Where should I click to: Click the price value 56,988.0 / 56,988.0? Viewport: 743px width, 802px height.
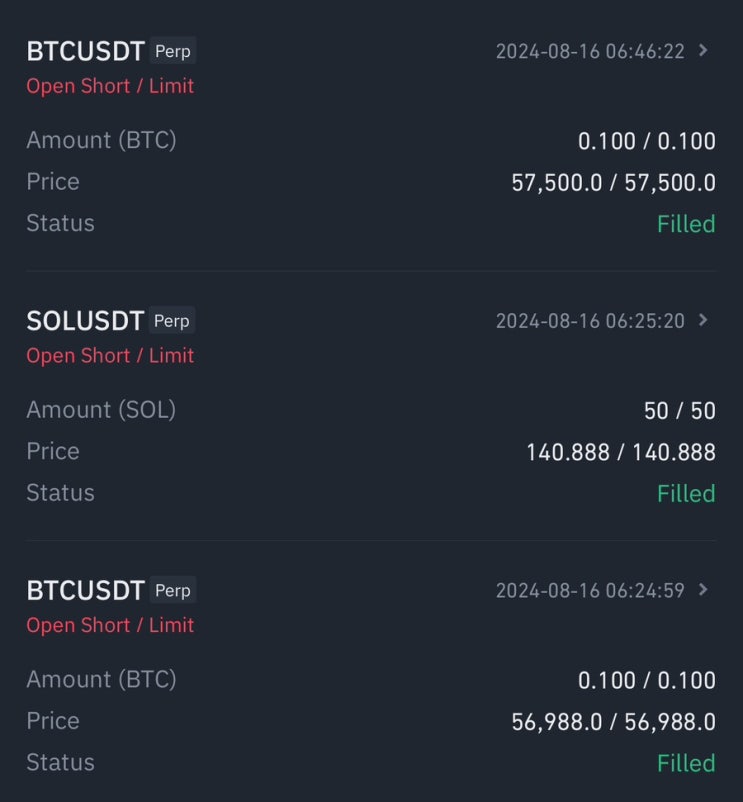pyautogui.click(x=613, y=721)
